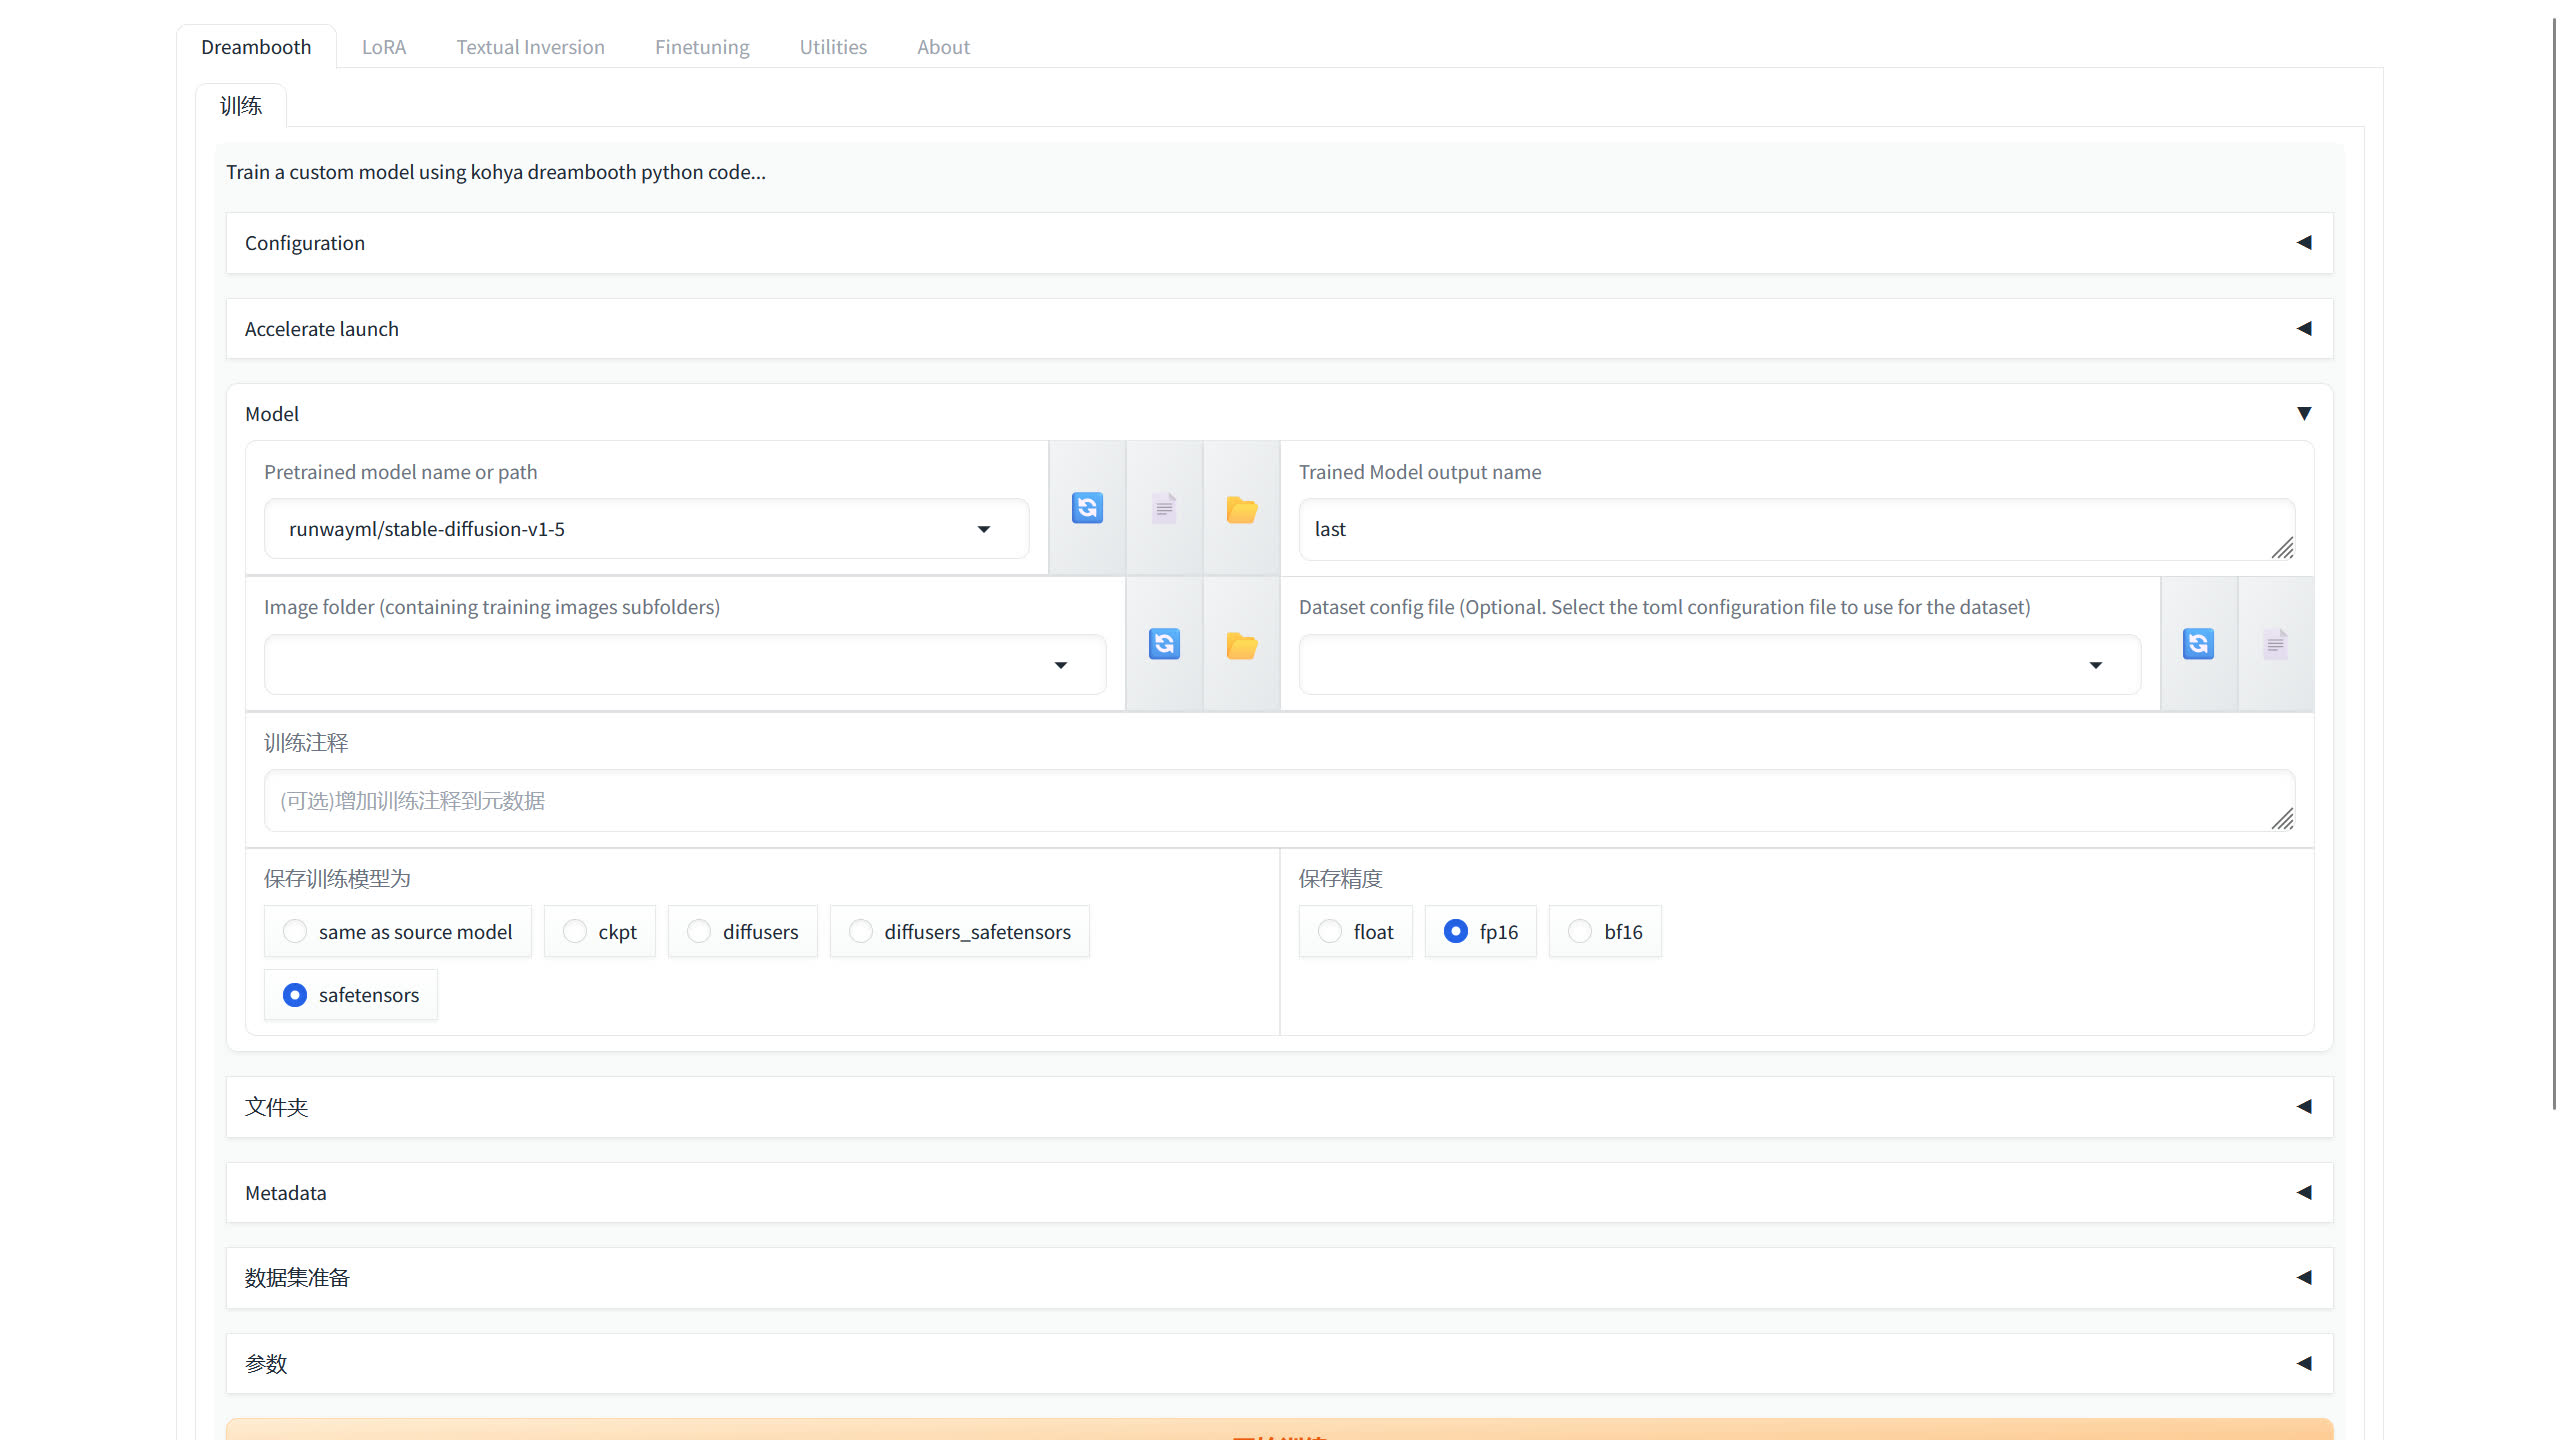Set save precision to bf16
2560x1440 pixels.
1605,932
